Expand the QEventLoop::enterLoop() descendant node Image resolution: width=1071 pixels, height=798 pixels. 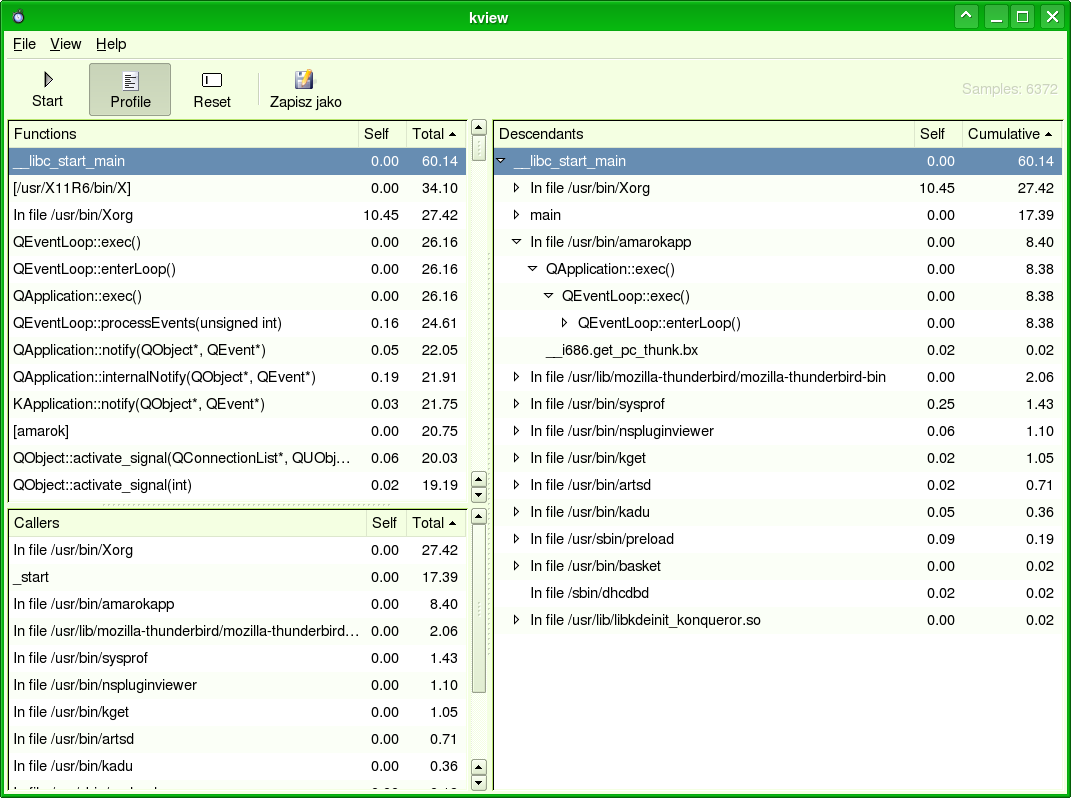[564, 323]
